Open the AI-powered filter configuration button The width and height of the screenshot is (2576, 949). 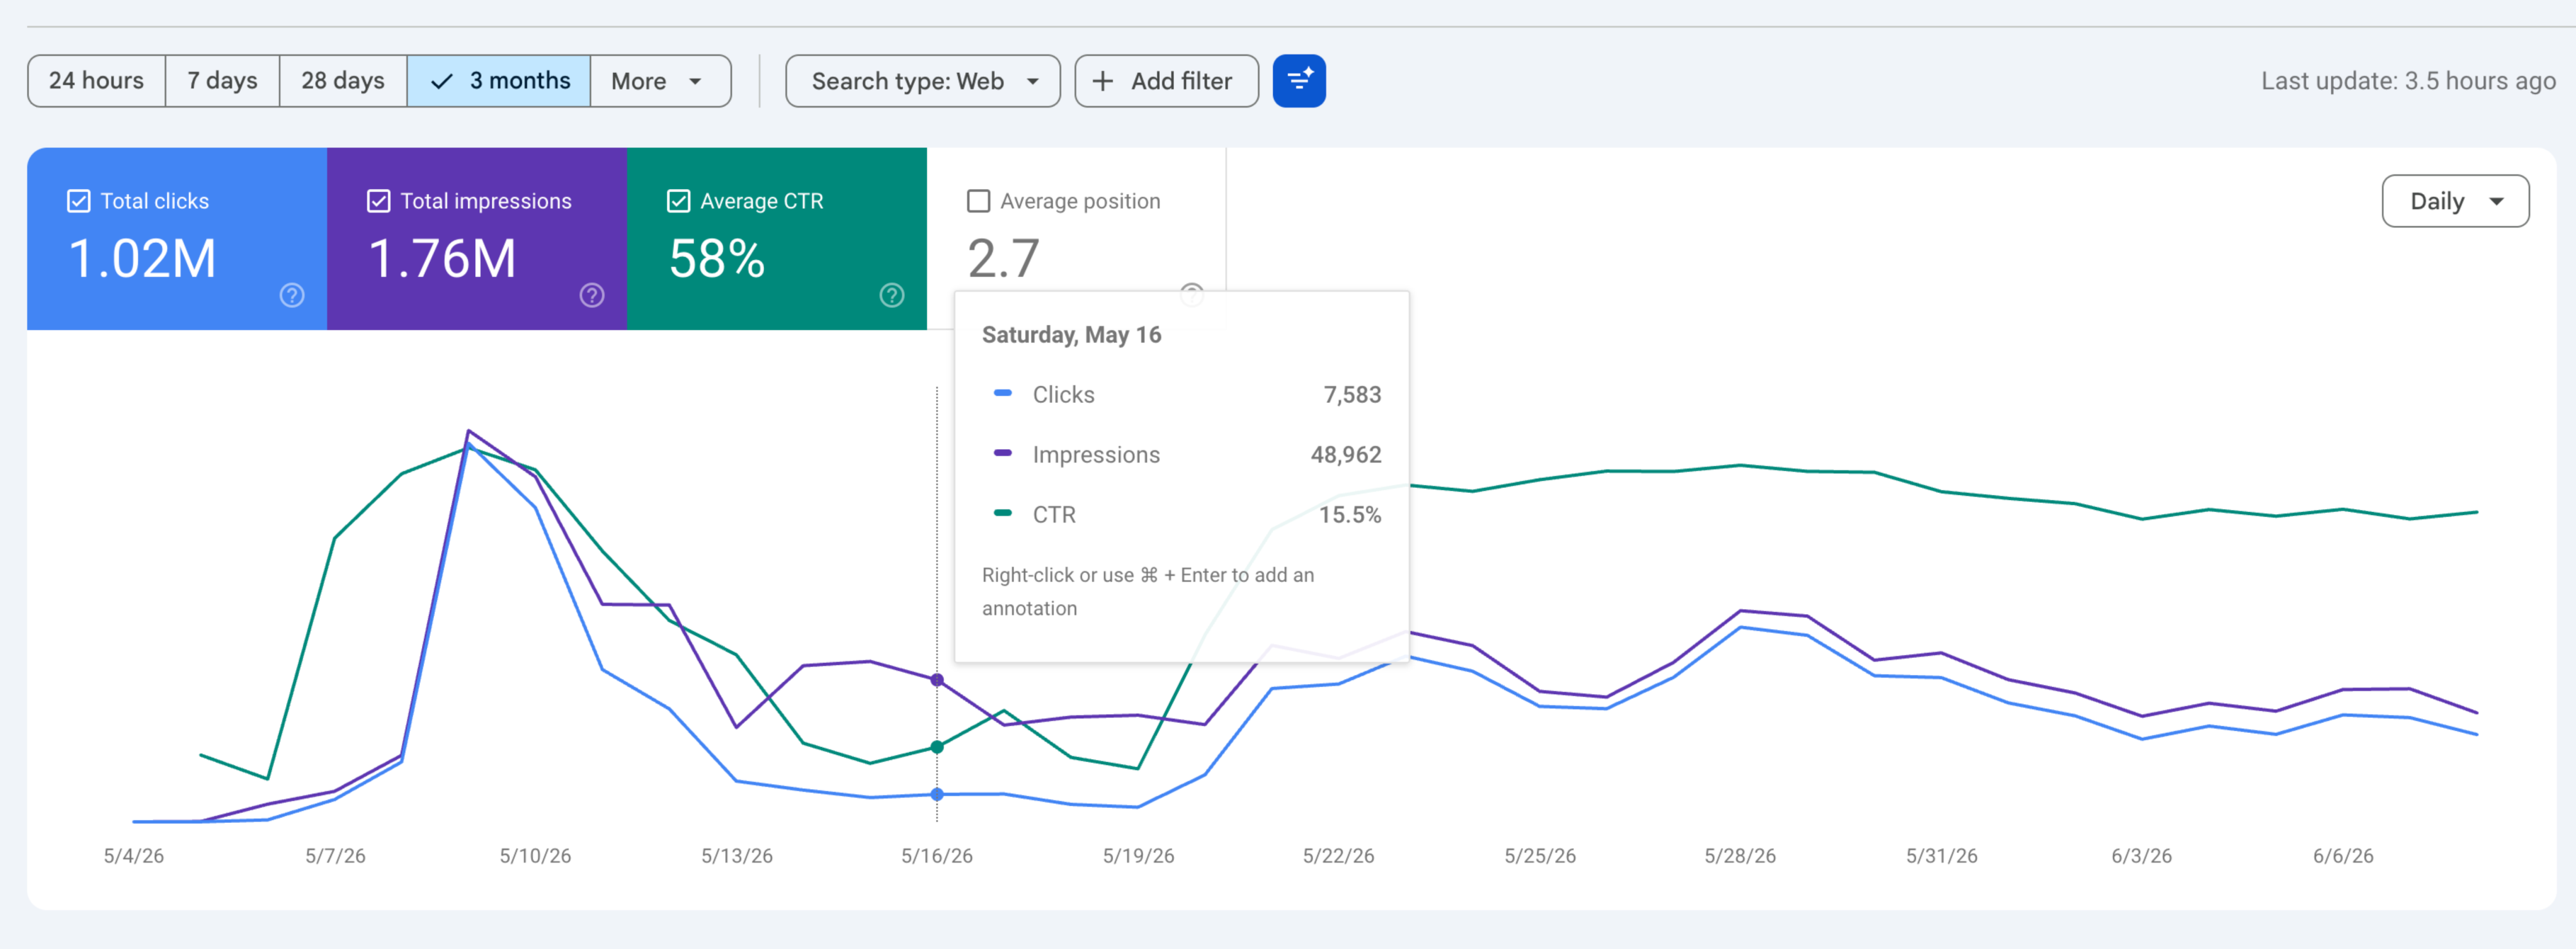coord(1299,81)
